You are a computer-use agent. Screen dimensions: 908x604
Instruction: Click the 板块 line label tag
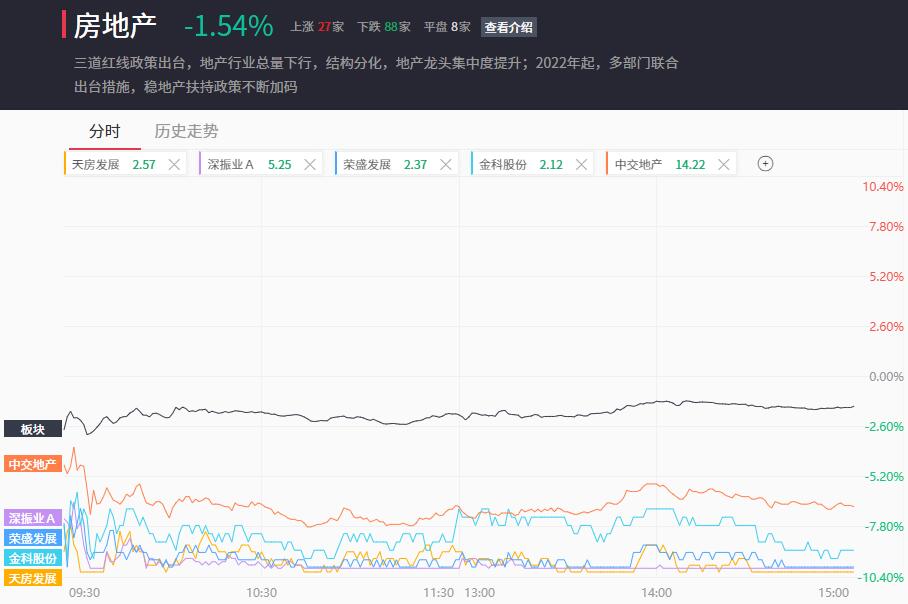(33, 429)
